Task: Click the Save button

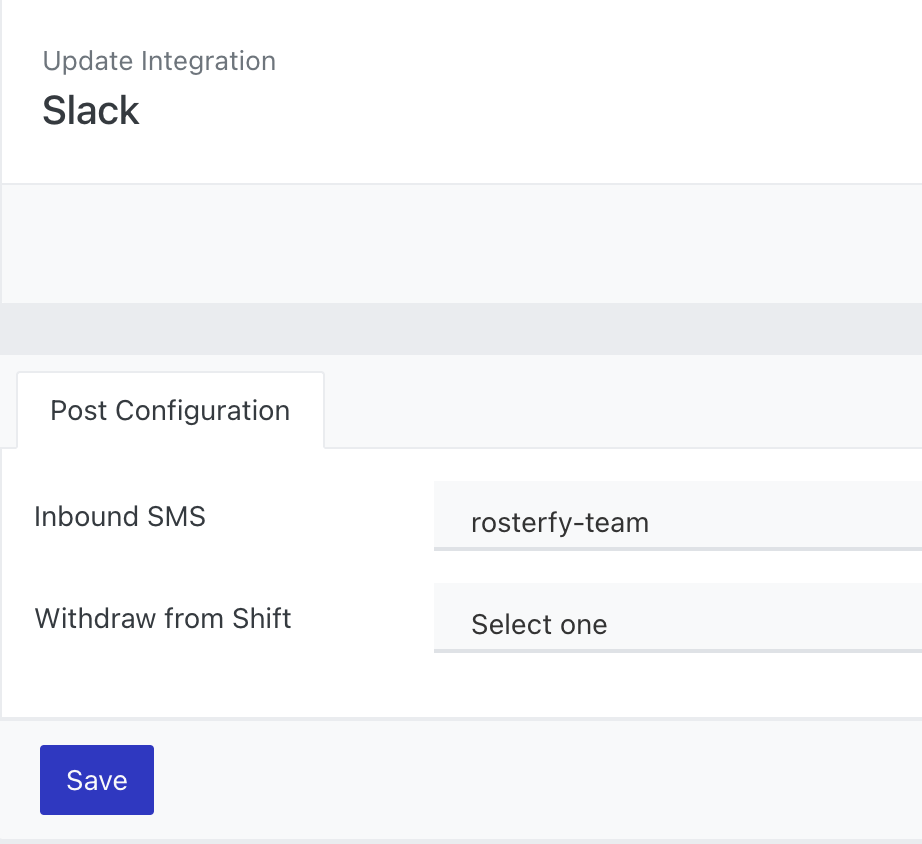Action: tap(97, 780)
